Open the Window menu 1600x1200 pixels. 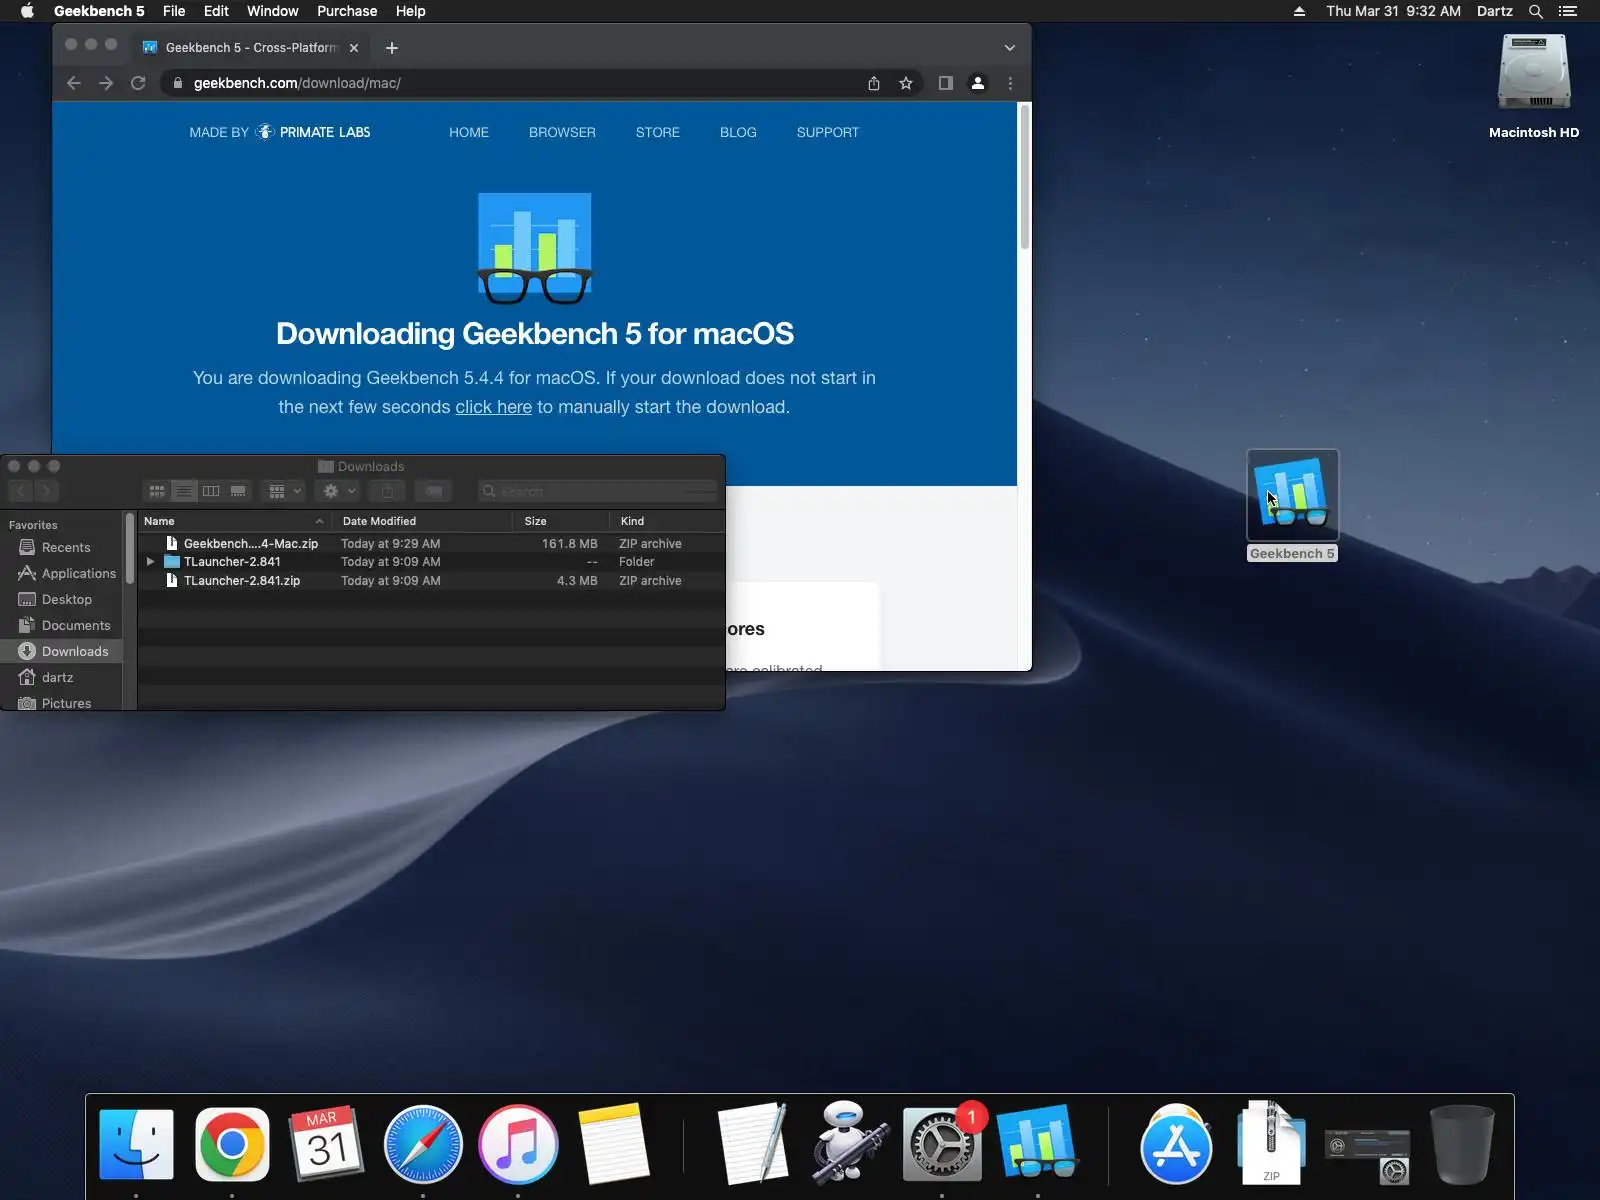pos(273,11)
